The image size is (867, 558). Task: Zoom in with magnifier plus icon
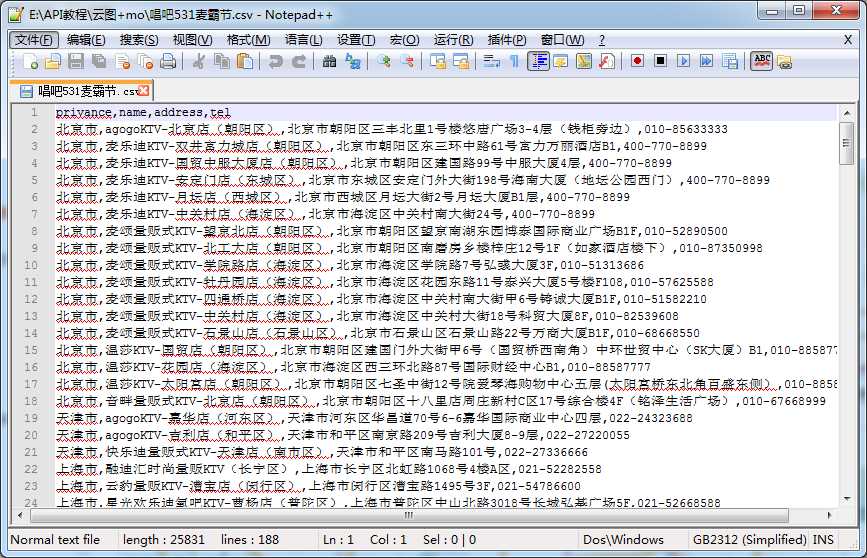pos(383,61)
